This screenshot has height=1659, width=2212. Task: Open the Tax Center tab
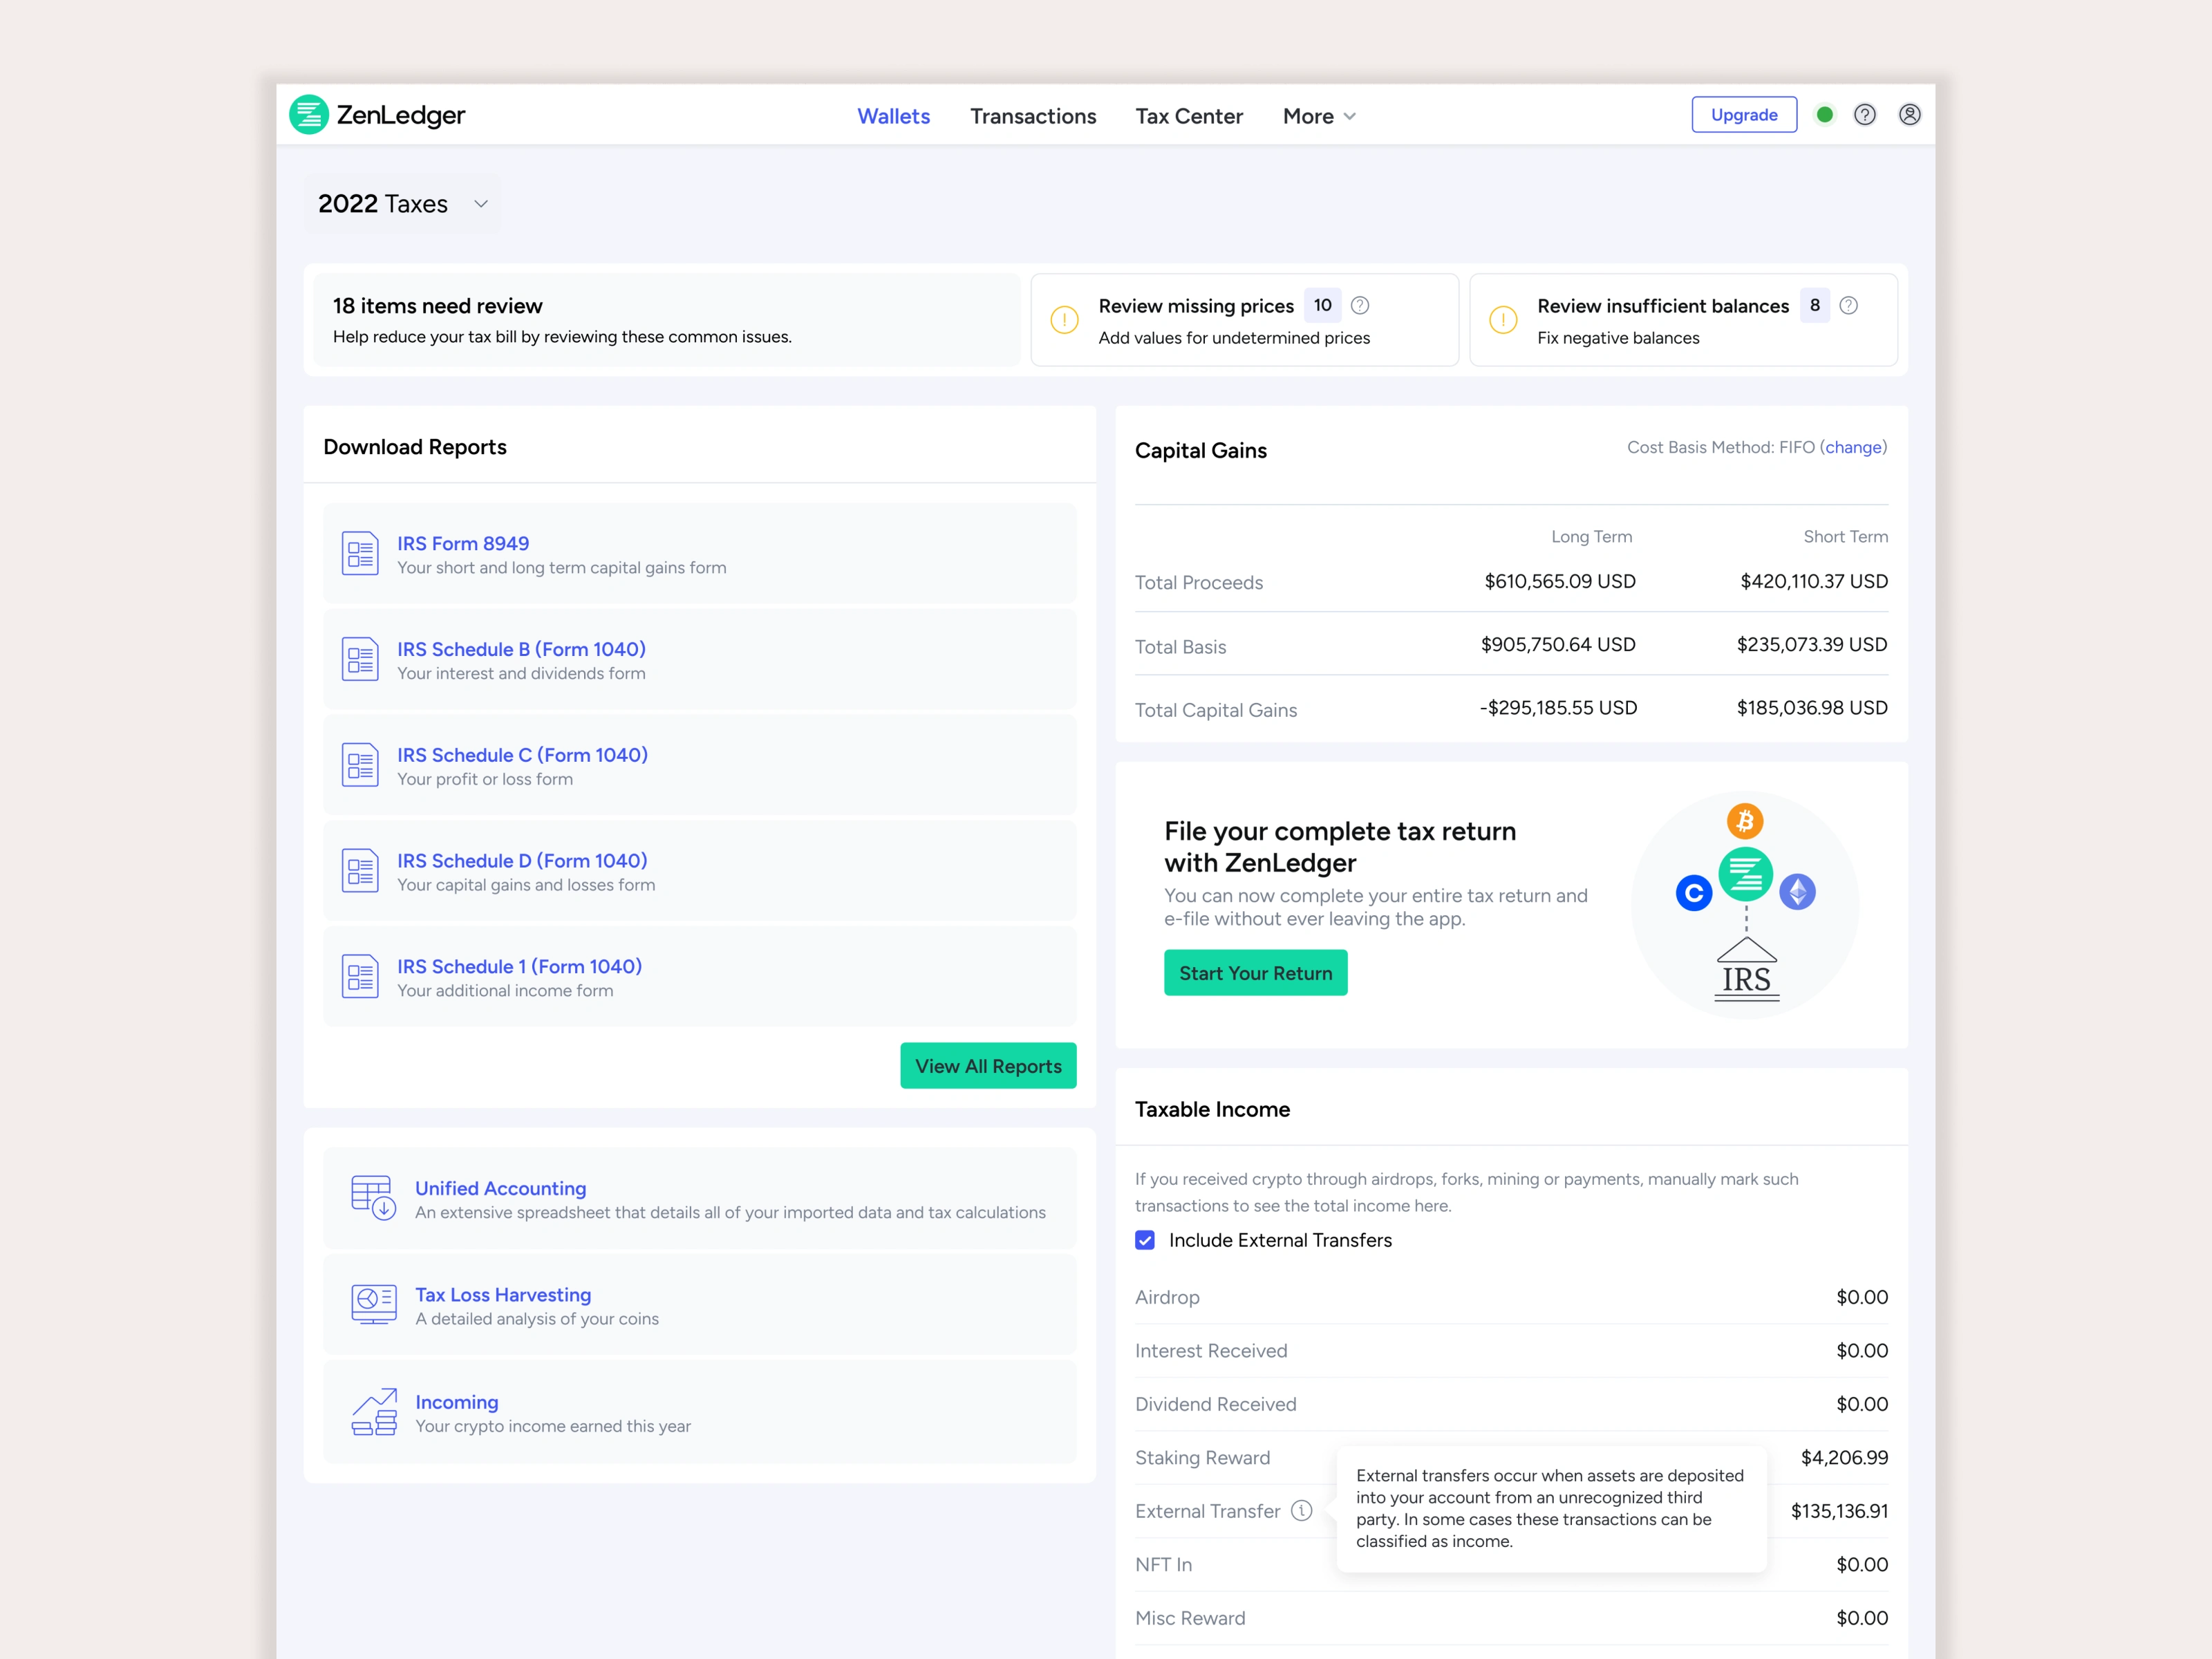pyautogui.click(x=1188, y=116)
